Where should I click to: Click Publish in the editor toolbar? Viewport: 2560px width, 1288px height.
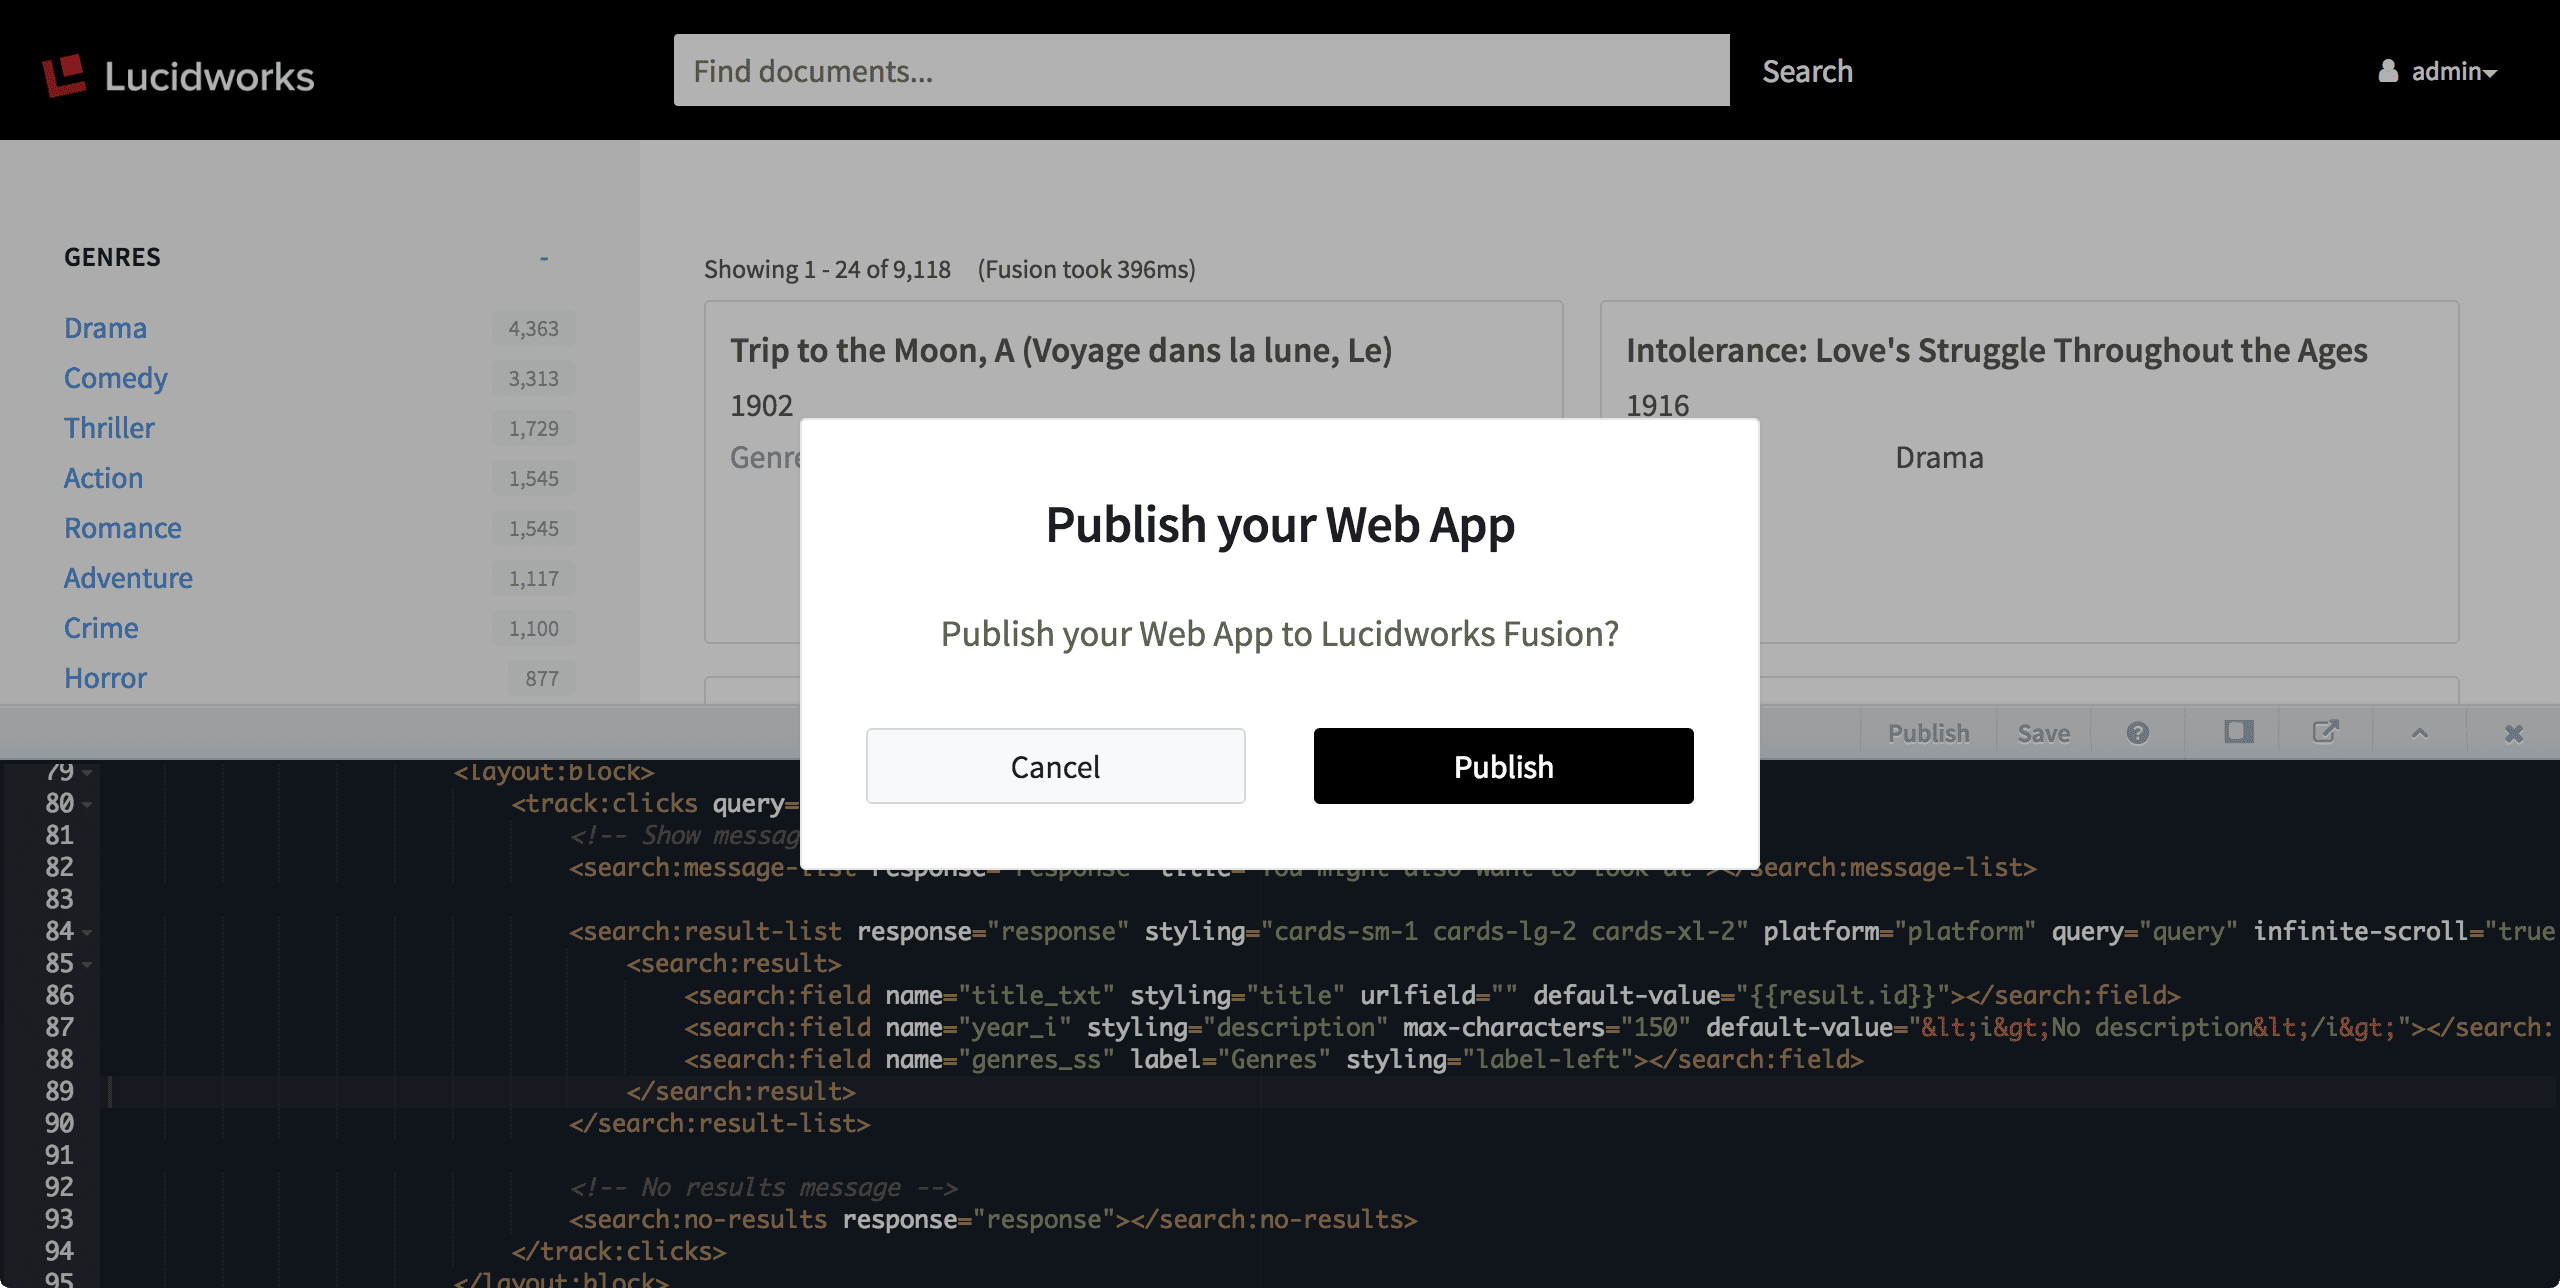coord(1928,733)
